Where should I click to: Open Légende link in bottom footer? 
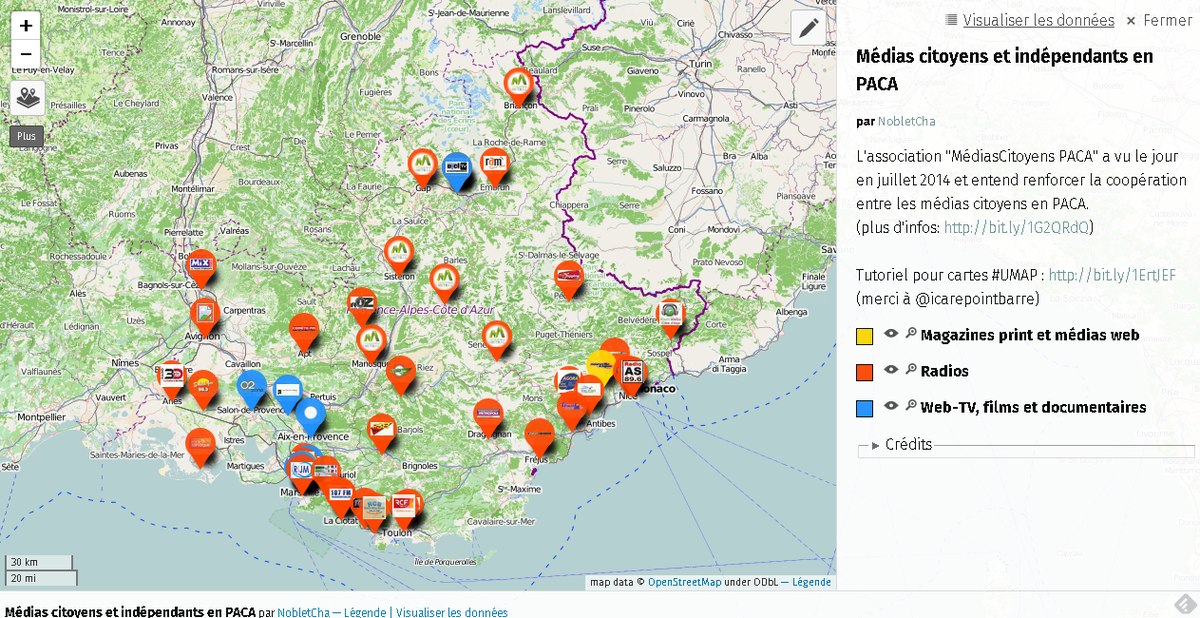(365, 612)
